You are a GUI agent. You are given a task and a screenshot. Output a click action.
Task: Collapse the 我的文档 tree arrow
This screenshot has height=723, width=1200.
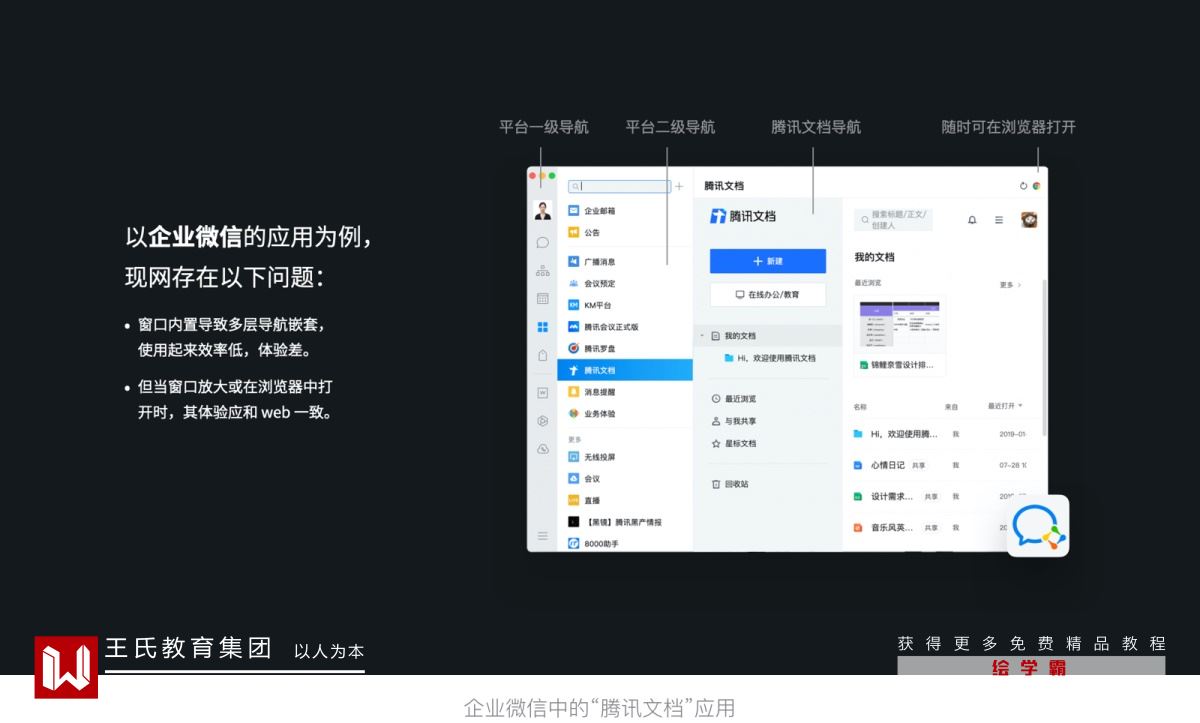coord(702,336)
